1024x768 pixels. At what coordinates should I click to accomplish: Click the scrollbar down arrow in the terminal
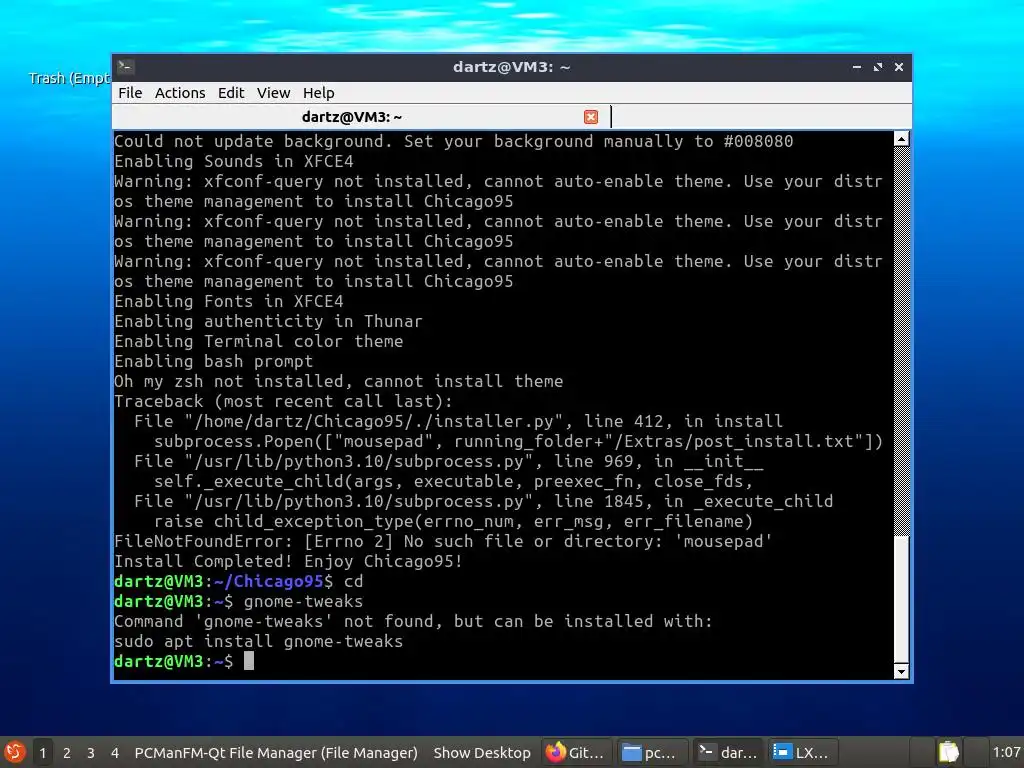[x=901, y=671]
